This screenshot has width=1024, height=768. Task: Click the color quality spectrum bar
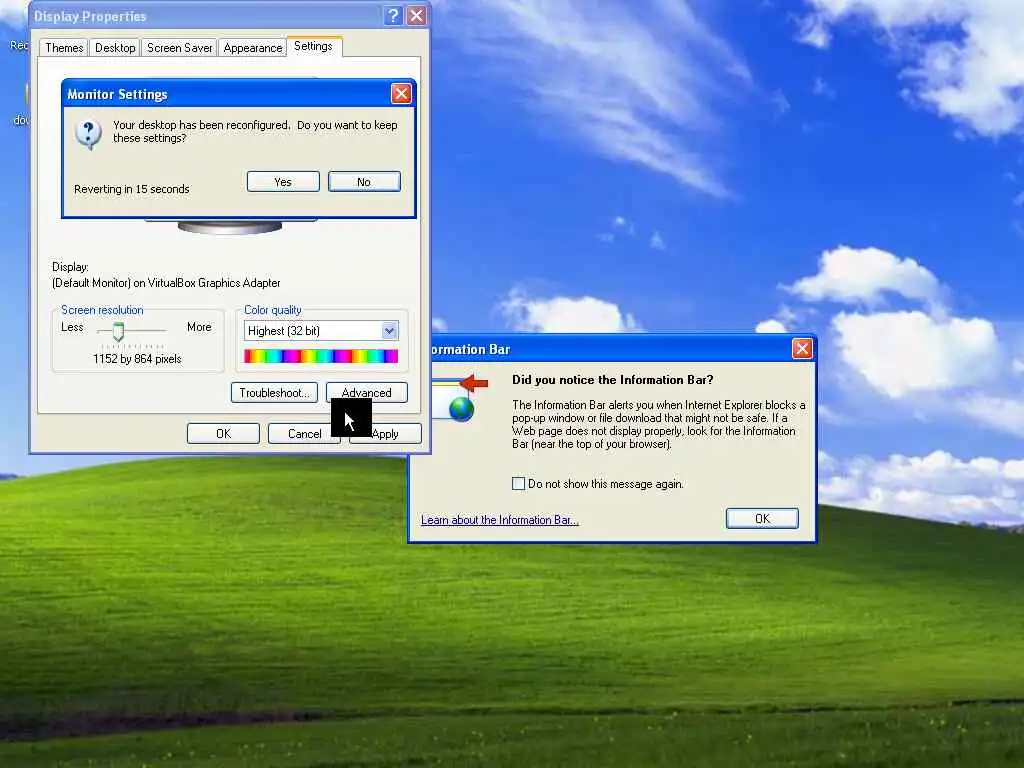click(321, 356)
